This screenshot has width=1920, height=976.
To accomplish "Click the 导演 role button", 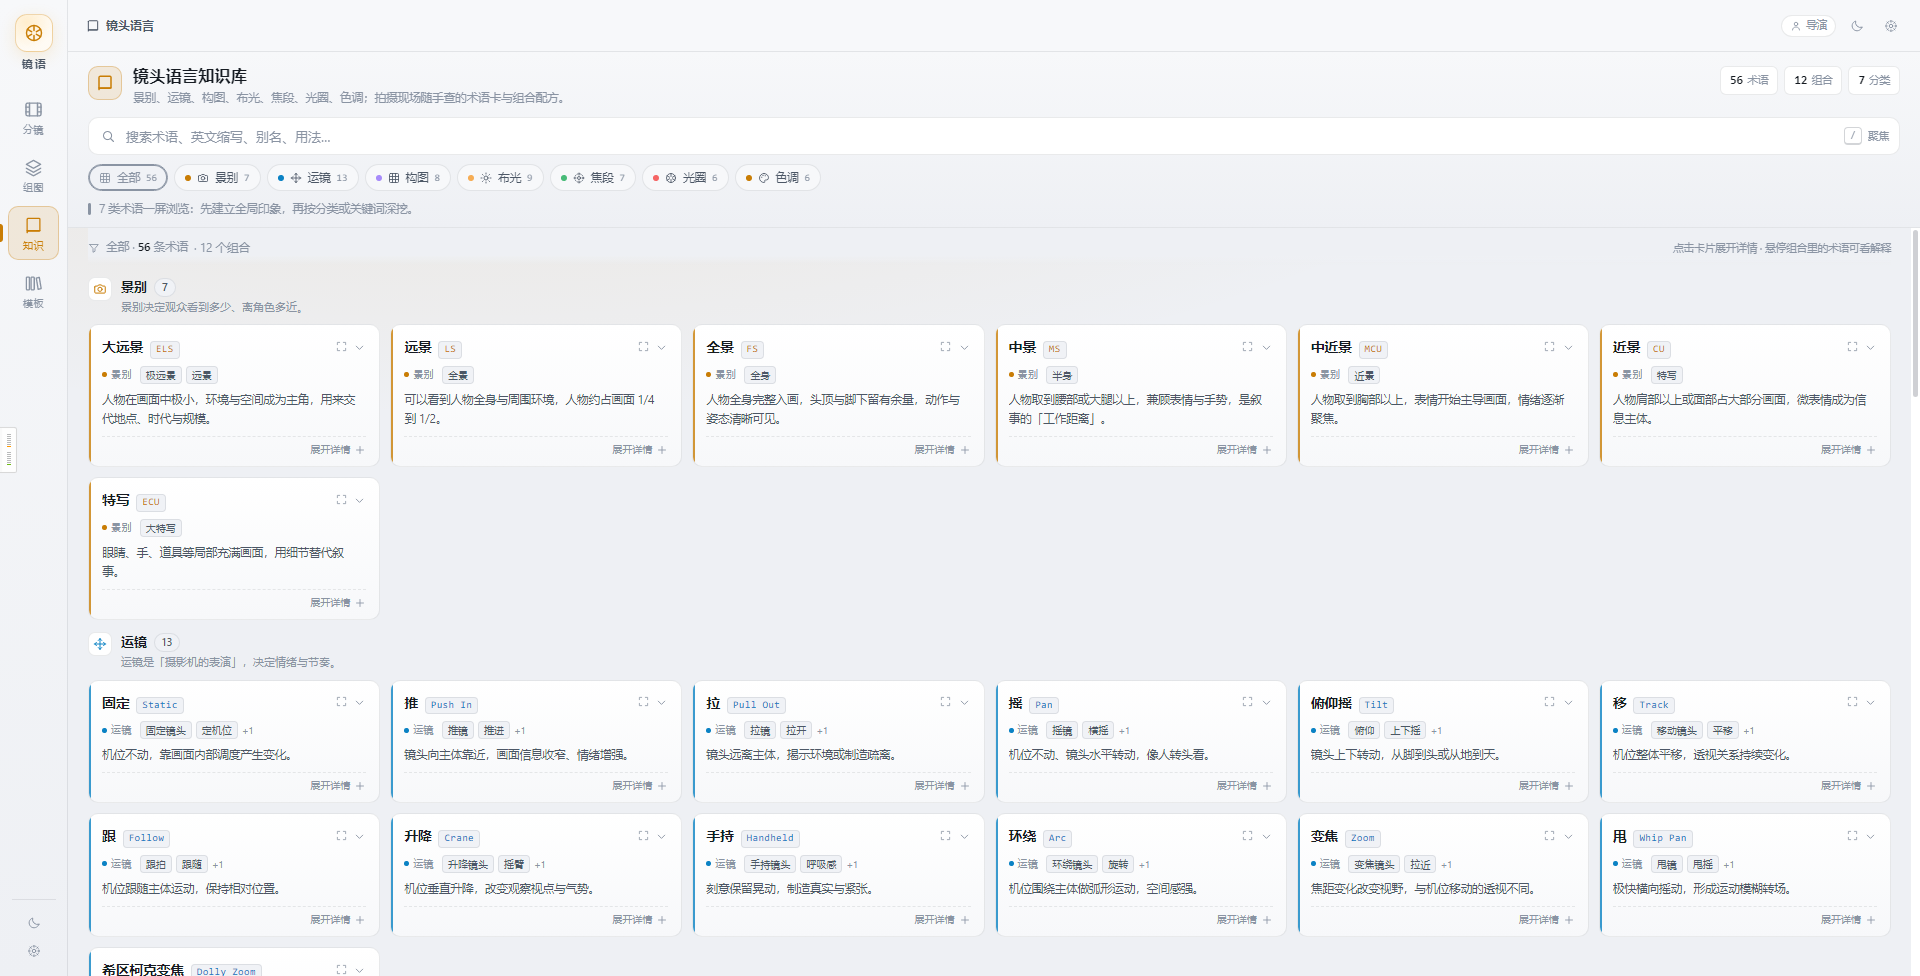I will [1808, 26].
